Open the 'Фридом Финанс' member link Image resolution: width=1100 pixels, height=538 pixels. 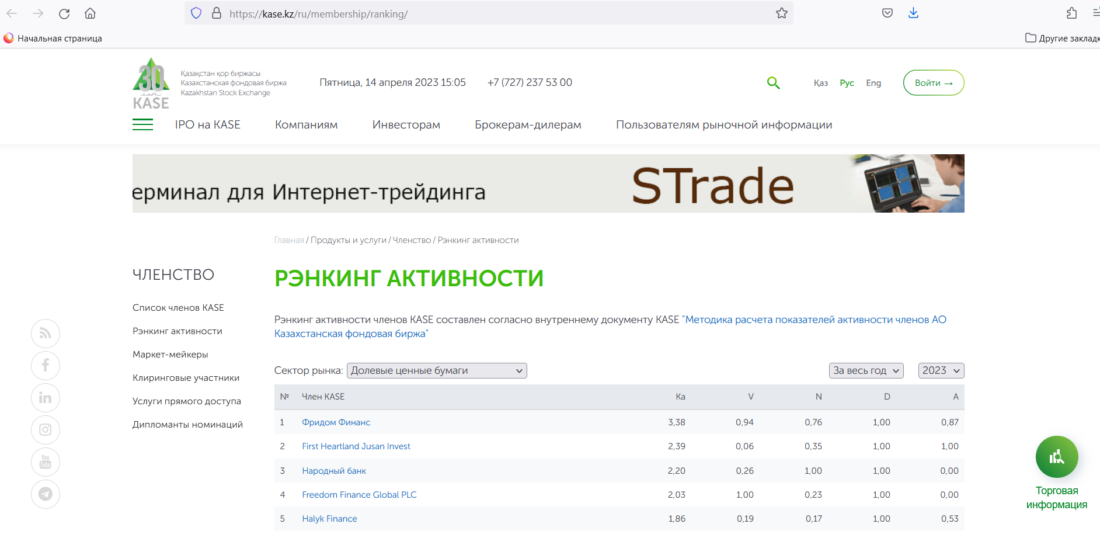tap(336, 422)
